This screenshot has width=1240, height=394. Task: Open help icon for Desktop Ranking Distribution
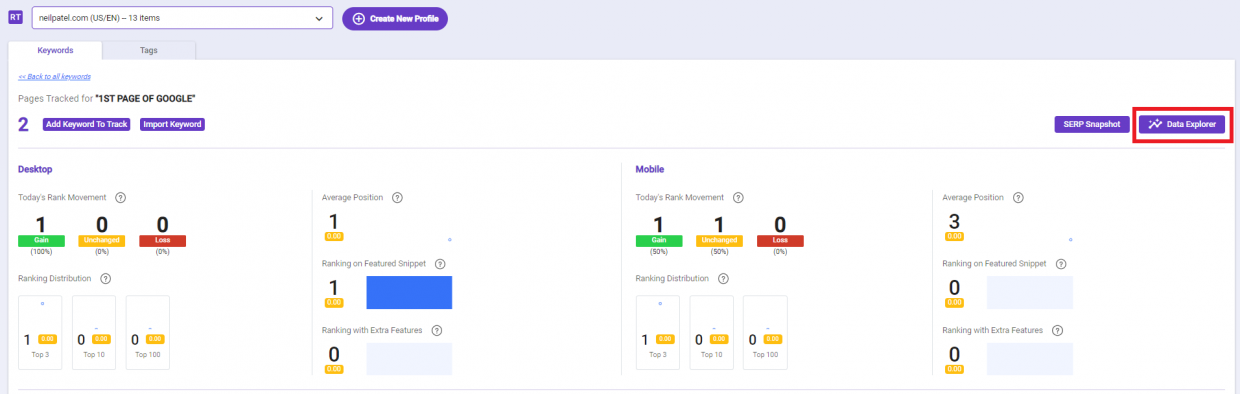pyautogui.click(x=105, y=278)
